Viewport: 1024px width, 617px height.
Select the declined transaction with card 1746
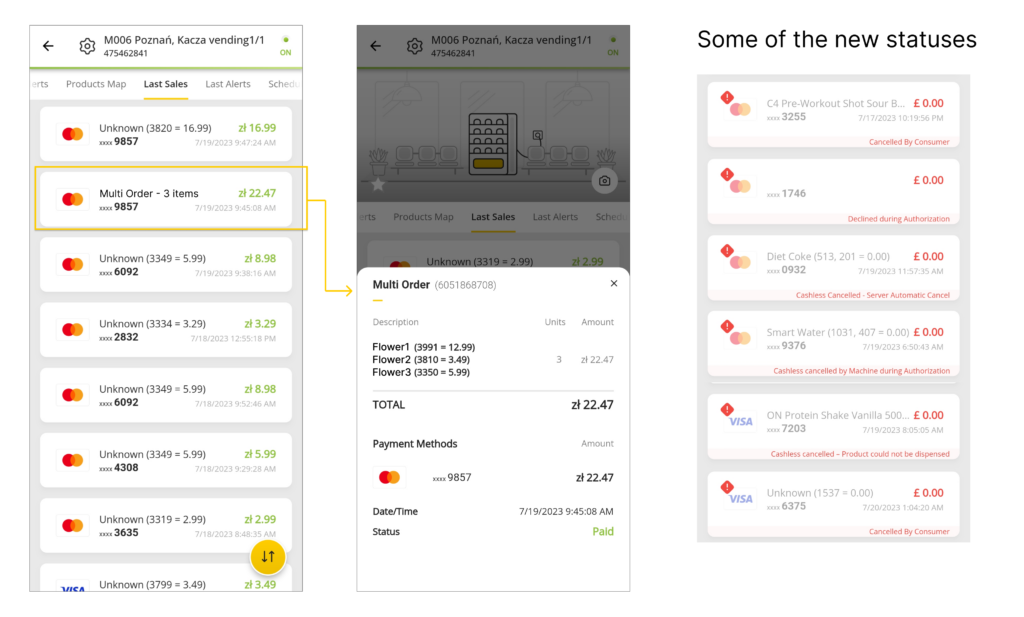pyautogui.click(x=833, y=191)
